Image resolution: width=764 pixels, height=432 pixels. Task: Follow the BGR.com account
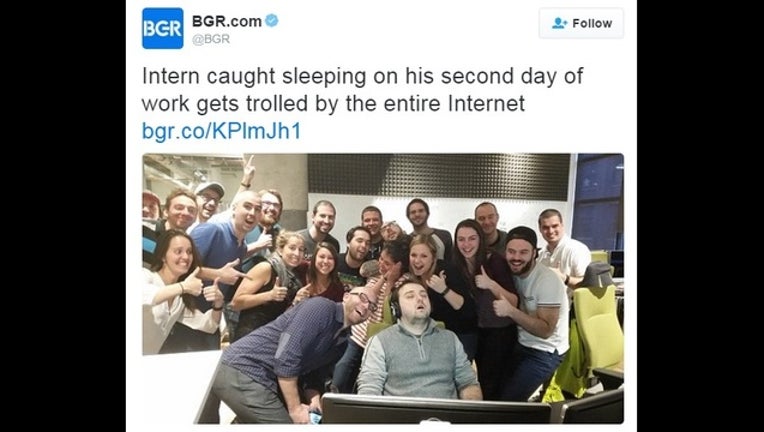coord(581,23)
